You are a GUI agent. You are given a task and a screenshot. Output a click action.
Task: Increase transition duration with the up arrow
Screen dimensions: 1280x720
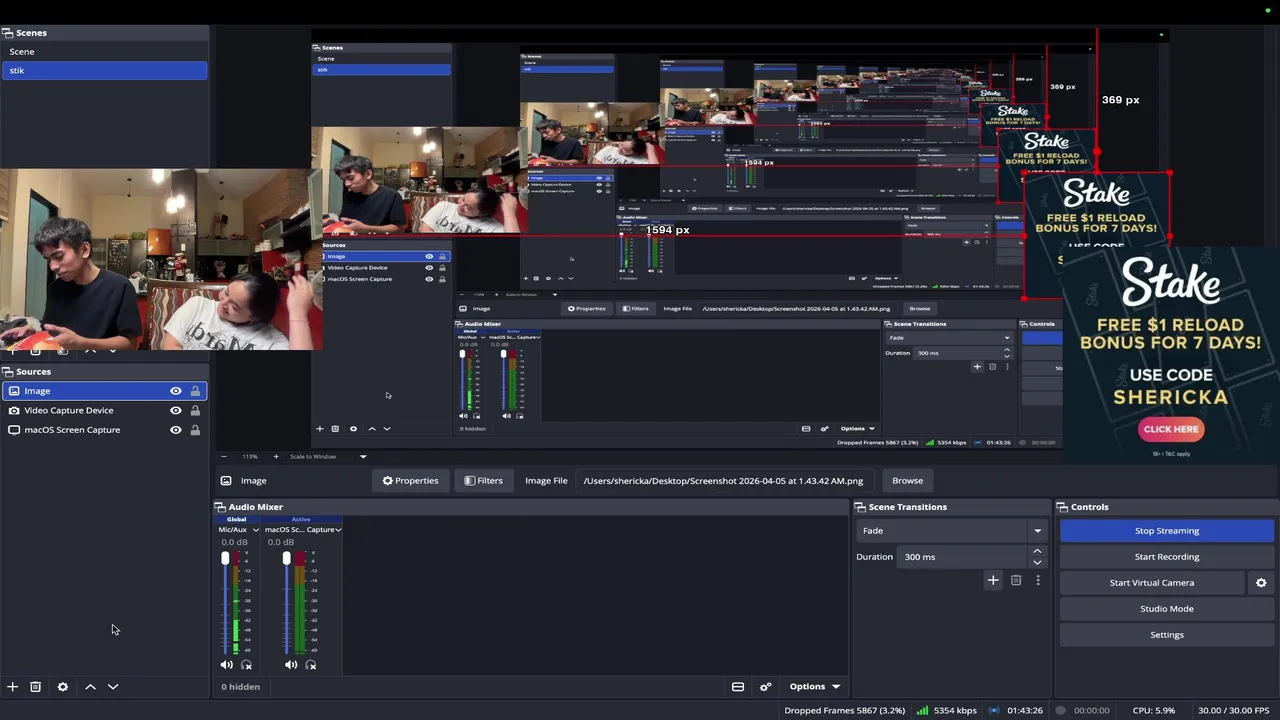point(1037,551)
